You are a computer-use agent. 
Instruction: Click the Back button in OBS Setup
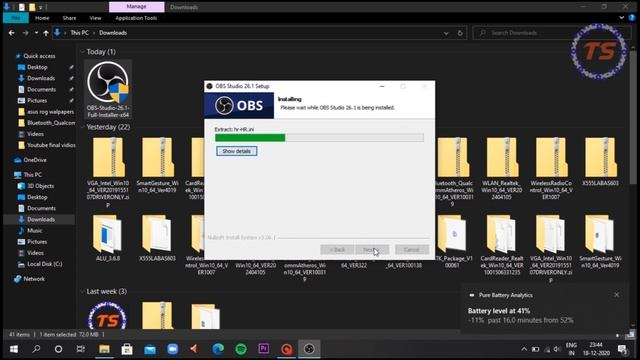(337, 249)
